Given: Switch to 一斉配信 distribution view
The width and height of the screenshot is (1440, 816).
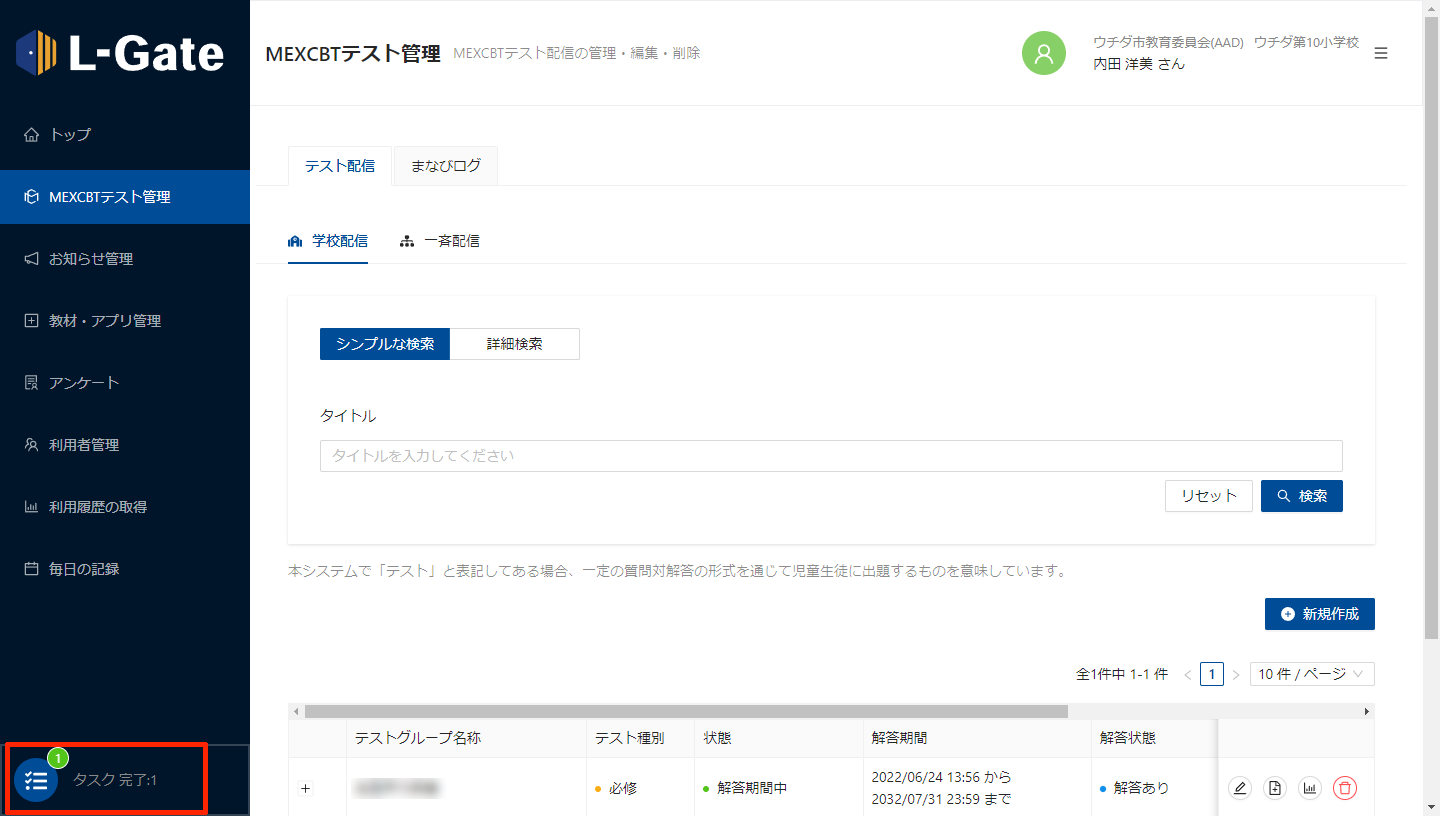Looking at the screenshot, I should coord(440,241).
